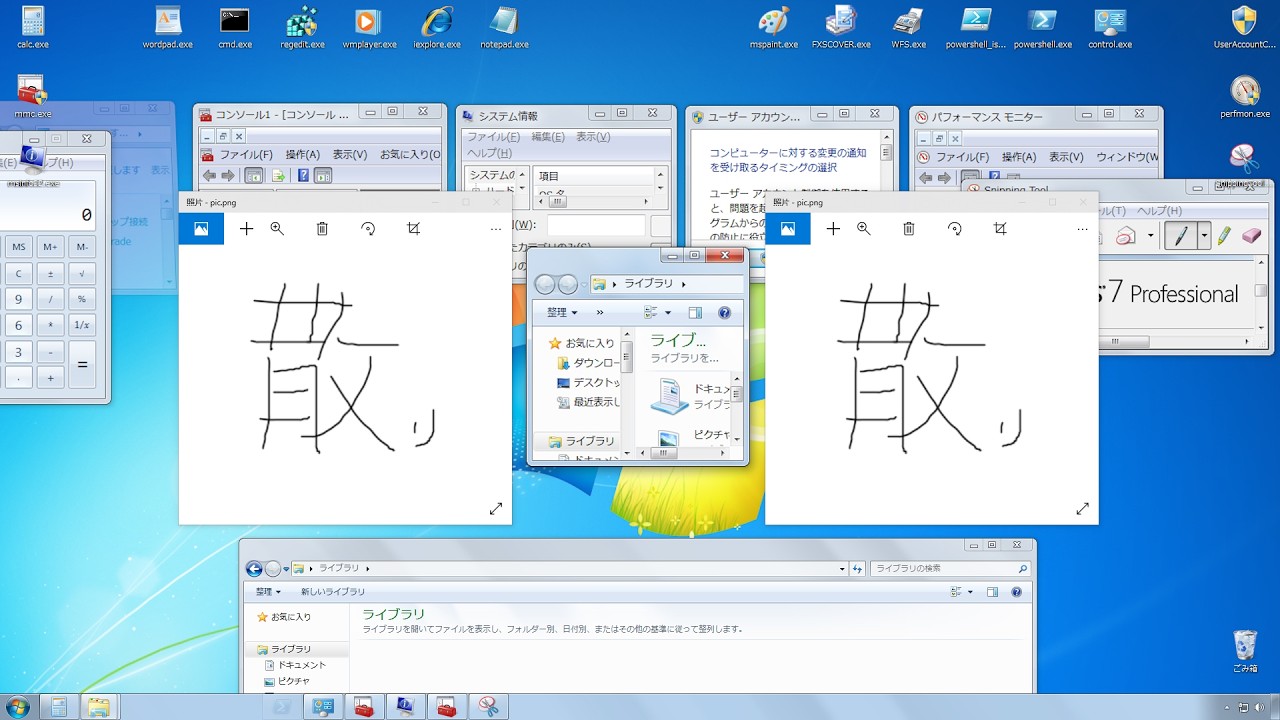Expand toolbar overflow chevron in small Libraries window

600,313
